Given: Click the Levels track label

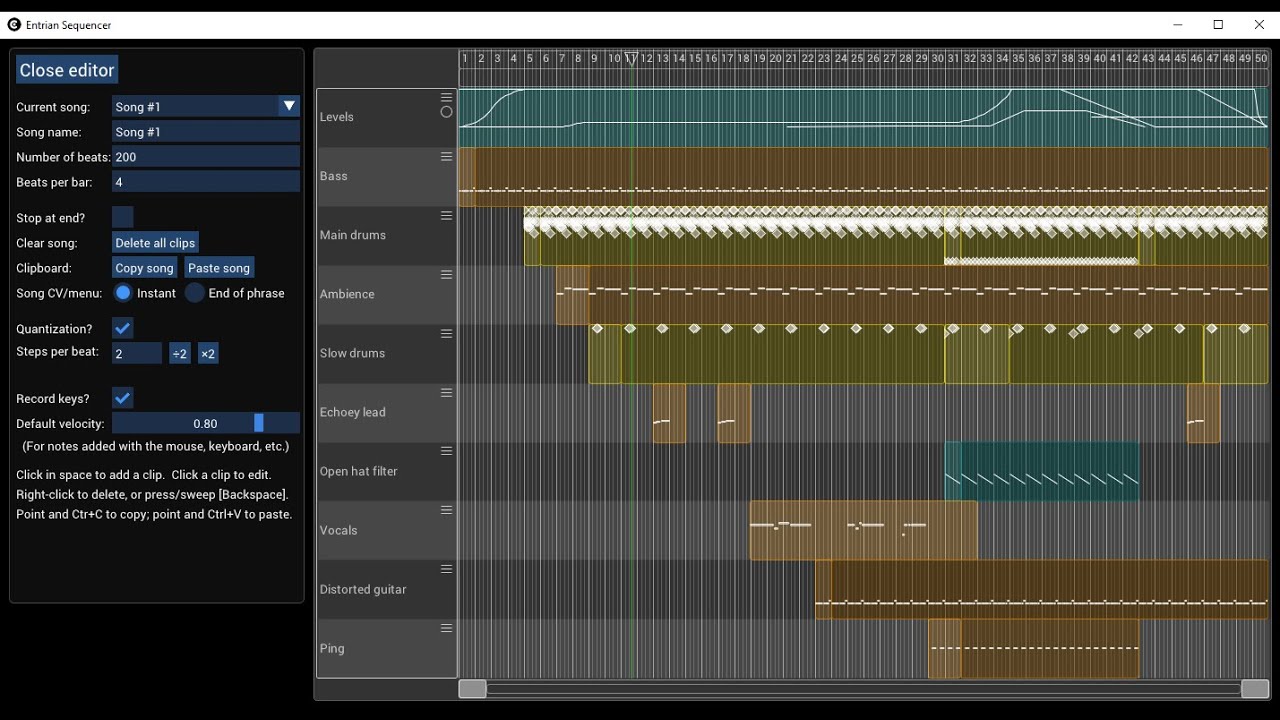Looking at the screenshot, I should click(337, 117).
